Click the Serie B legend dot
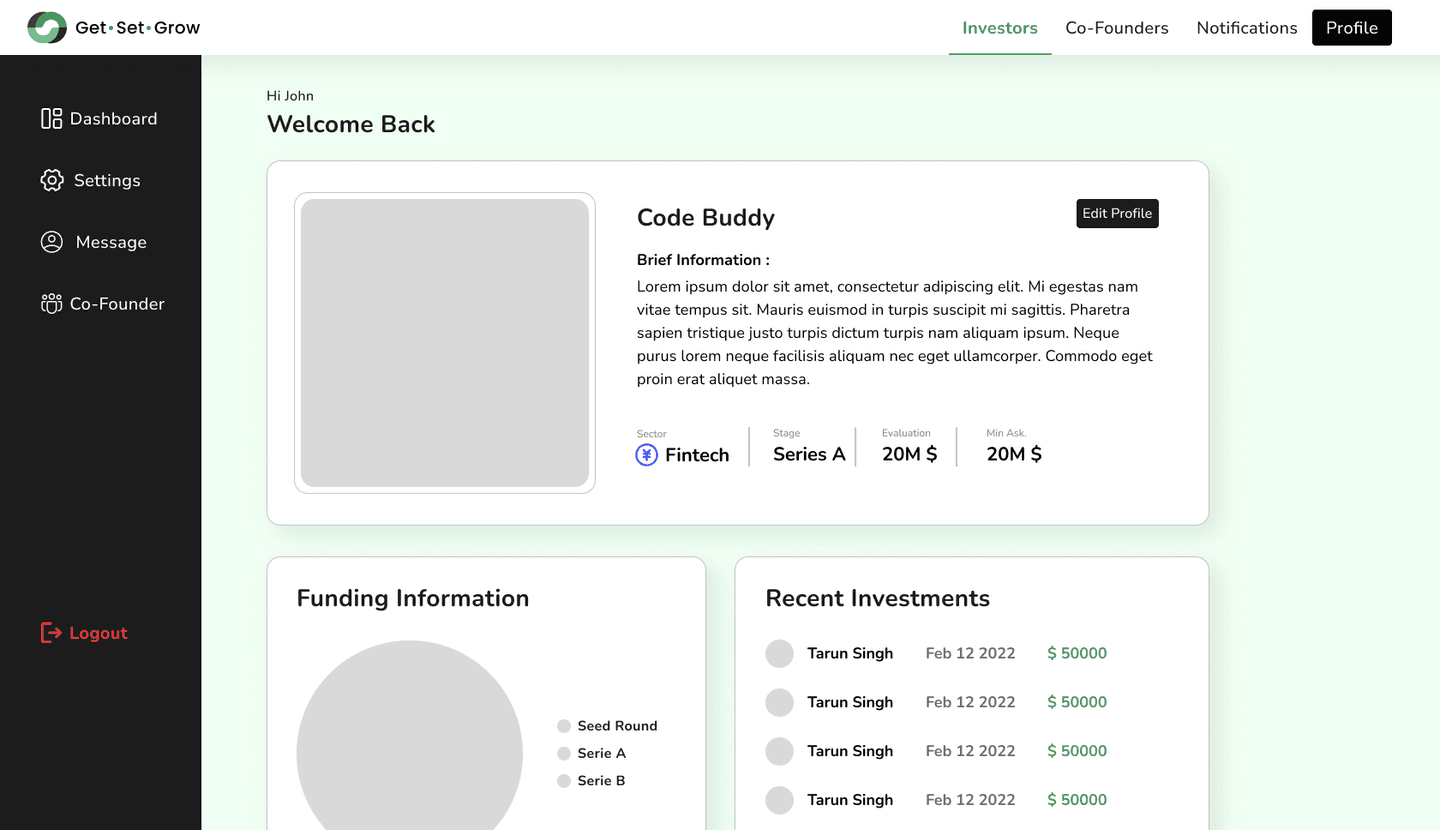The height and width of the screenshot is (830, 1440). (x=564, y=781)
